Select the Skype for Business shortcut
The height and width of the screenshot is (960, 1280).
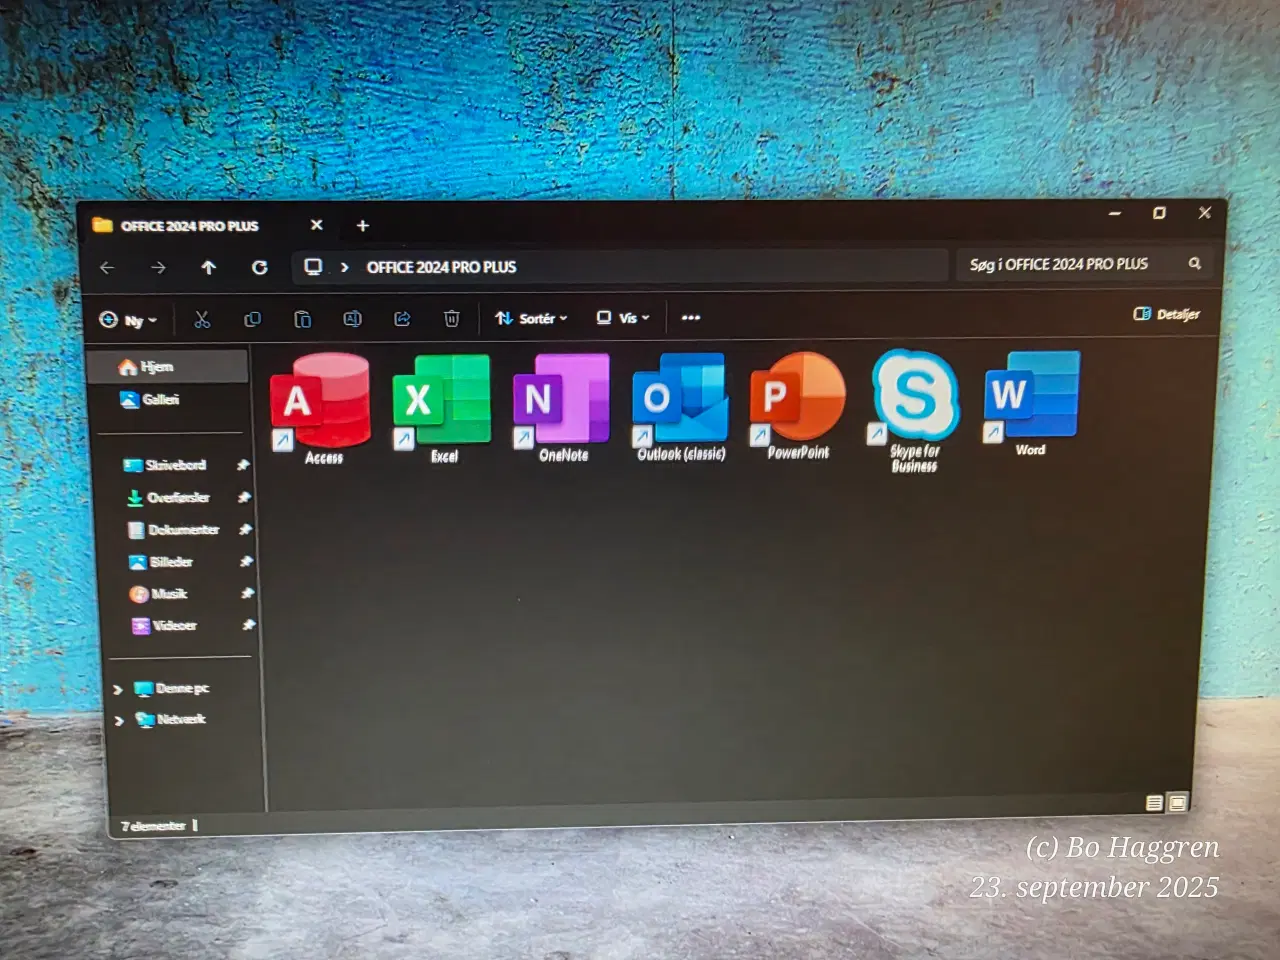pyautogui.click(x=914, y=410)
